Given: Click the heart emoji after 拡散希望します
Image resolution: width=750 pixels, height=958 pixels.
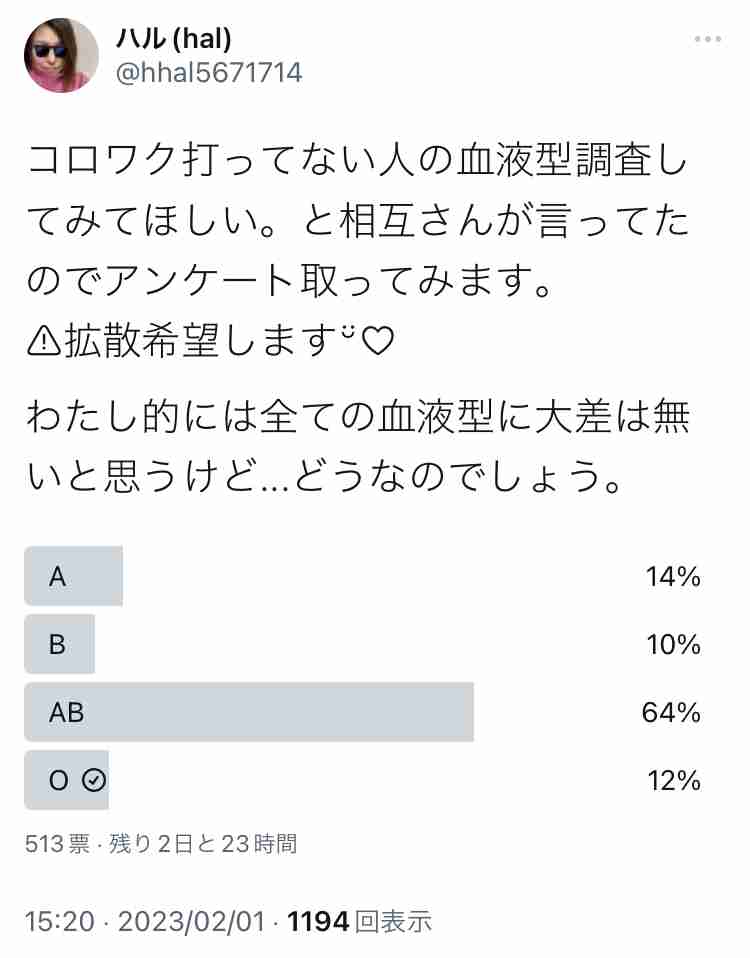Looking at the screenshot, I should click(377, 341).
